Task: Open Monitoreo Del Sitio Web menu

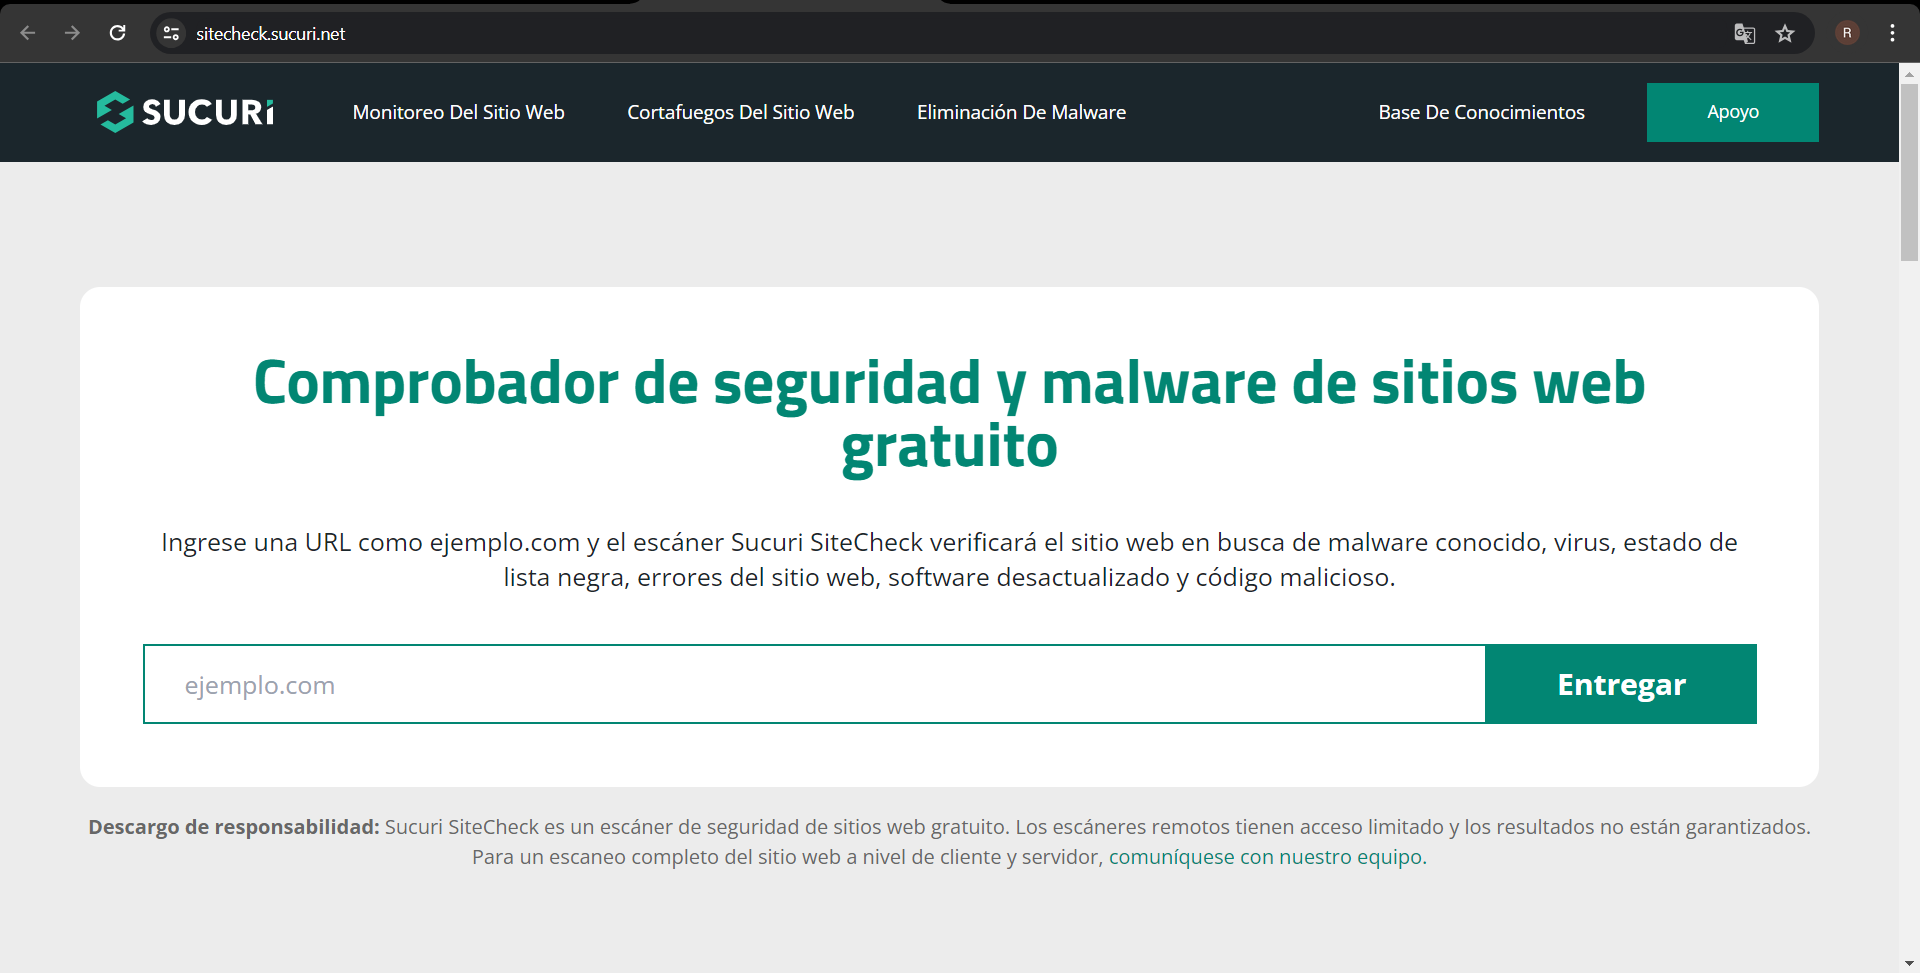Action: [x=458, y=112]
